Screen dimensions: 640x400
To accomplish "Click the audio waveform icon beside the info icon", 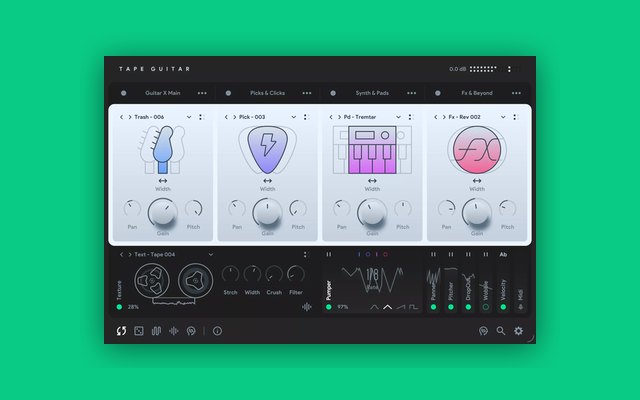I will (173, 331).
